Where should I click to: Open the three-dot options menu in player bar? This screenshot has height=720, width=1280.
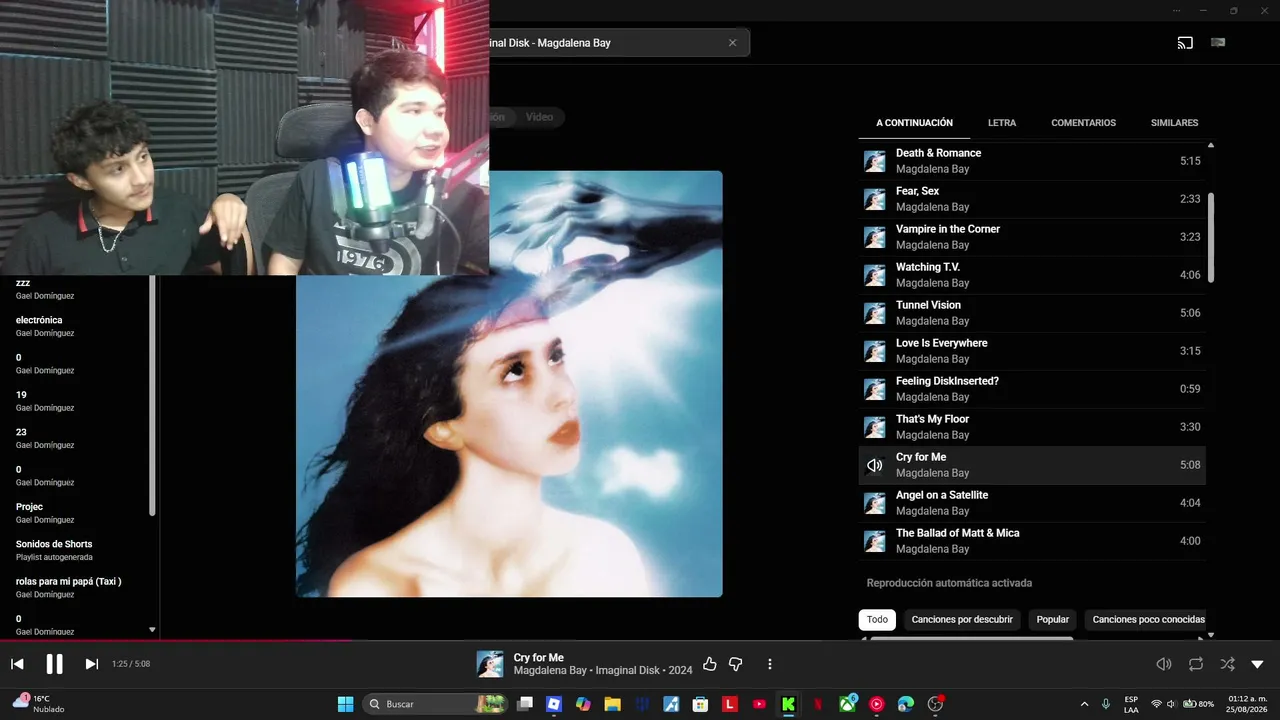(x=769, y=664)
